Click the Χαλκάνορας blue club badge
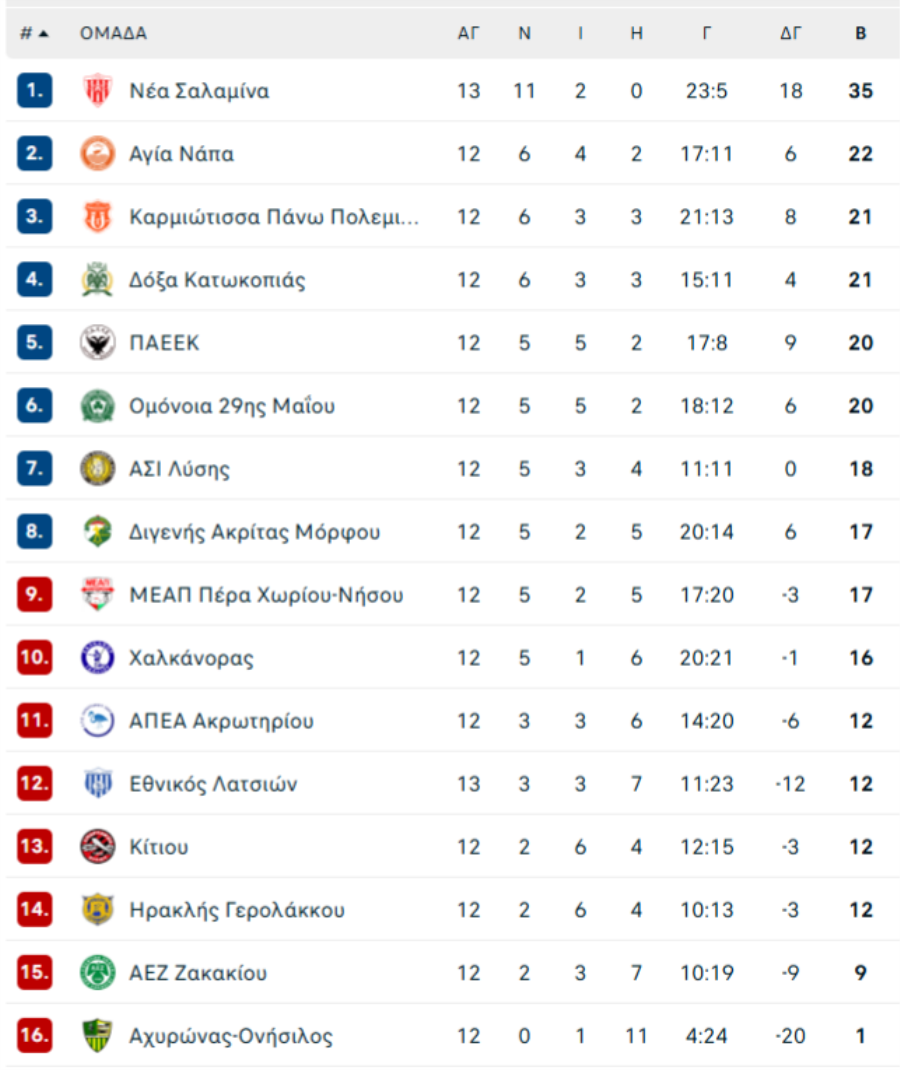 point(97,658)
